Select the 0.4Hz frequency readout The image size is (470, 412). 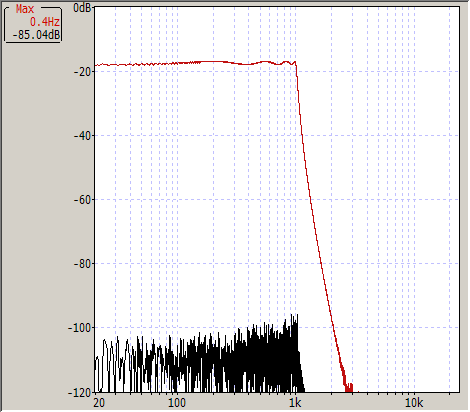[45, 22]
